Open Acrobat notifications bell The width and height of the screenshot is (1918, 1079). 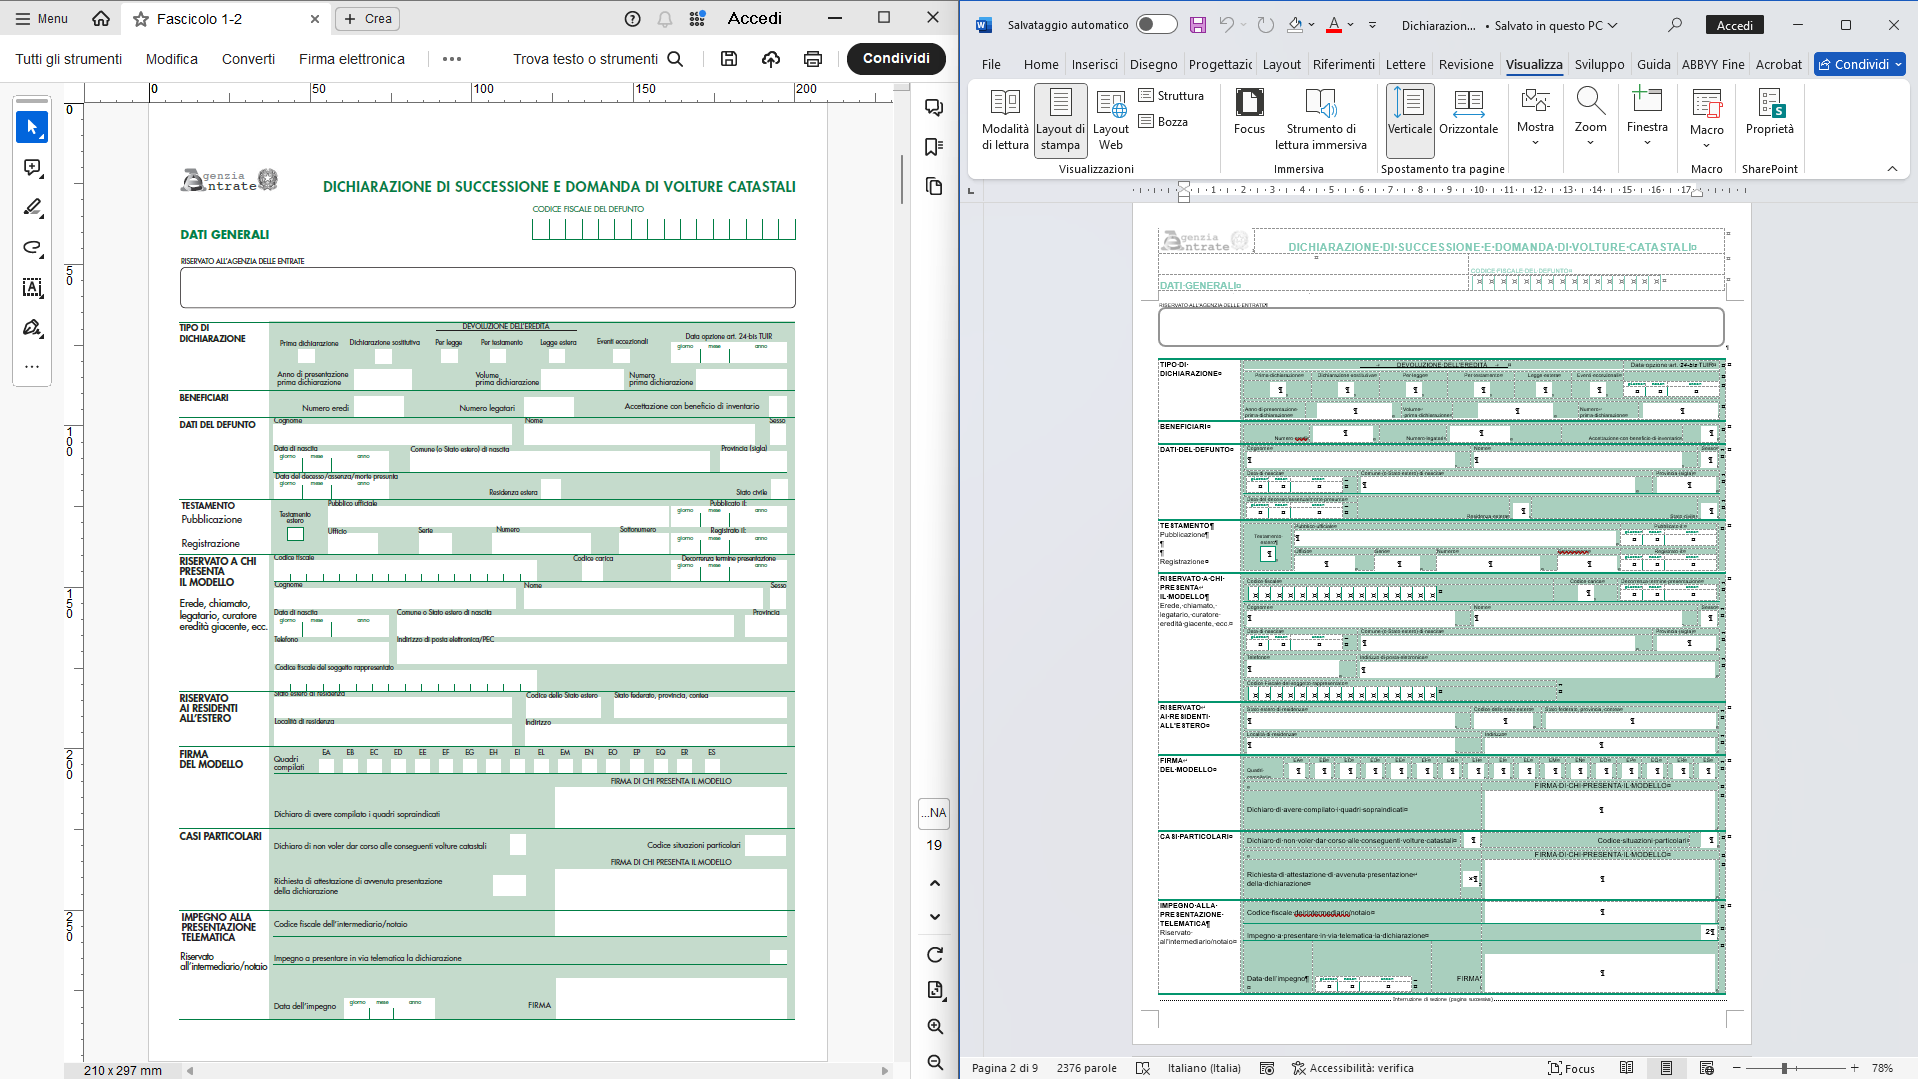tap(665, 18)
